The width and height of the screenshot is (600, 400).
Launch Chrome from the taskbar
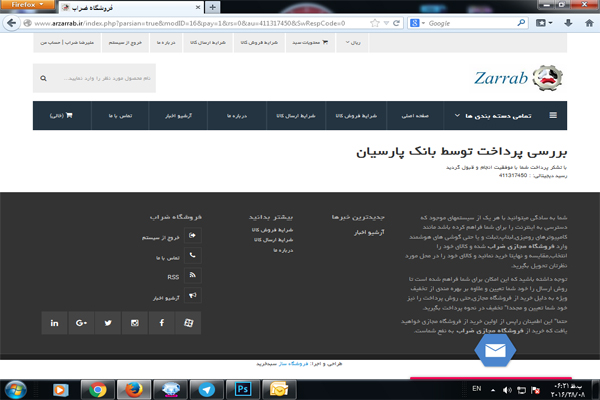tap(98, 390)
